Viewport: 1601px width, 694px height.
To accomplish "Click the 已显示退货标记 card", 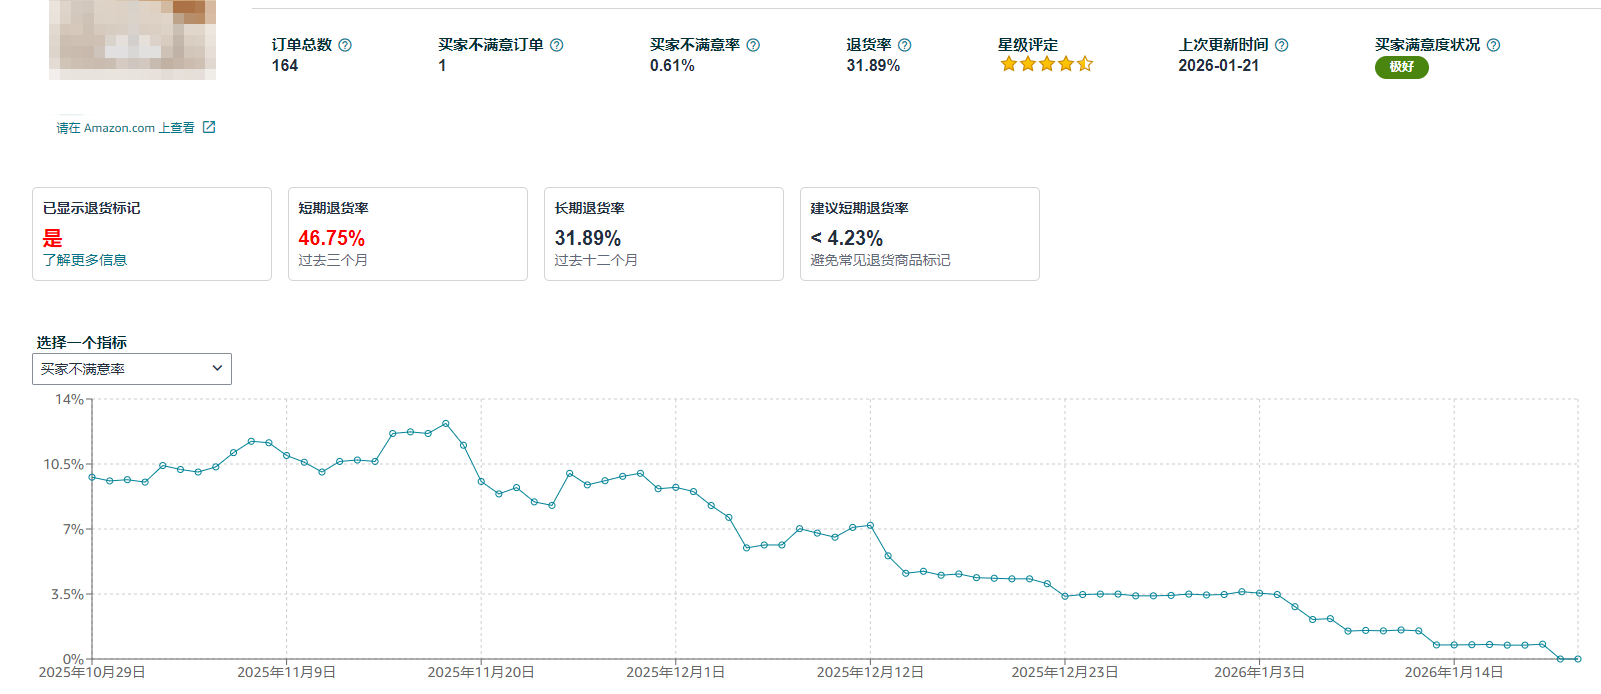I will (151, 234).
